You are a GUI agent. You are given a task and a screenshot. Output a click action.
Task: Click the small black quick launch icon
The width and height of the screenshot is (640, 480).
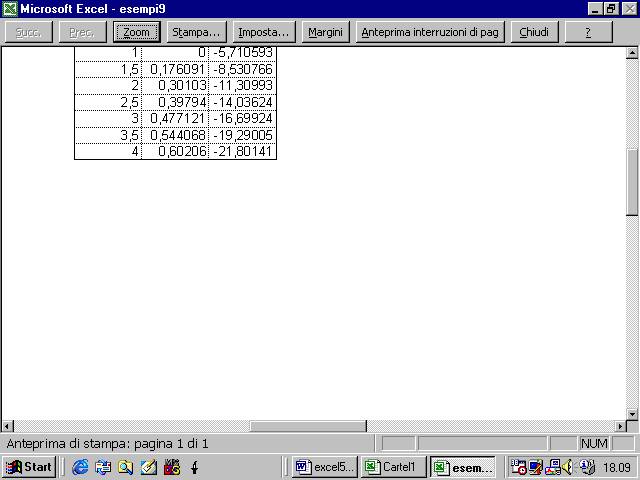click(x=195, y=467)
